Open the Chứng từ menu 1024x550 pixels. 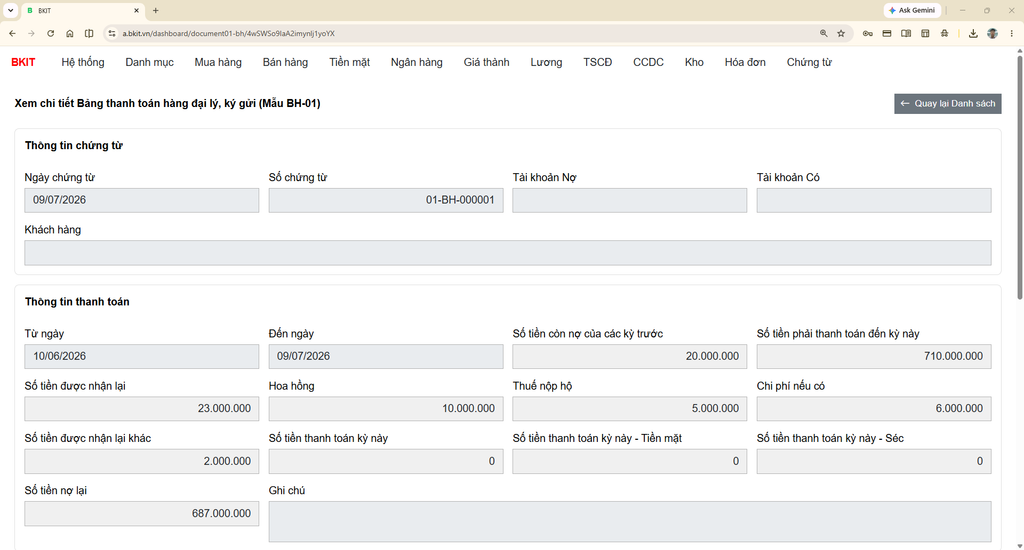click(809, 62)
